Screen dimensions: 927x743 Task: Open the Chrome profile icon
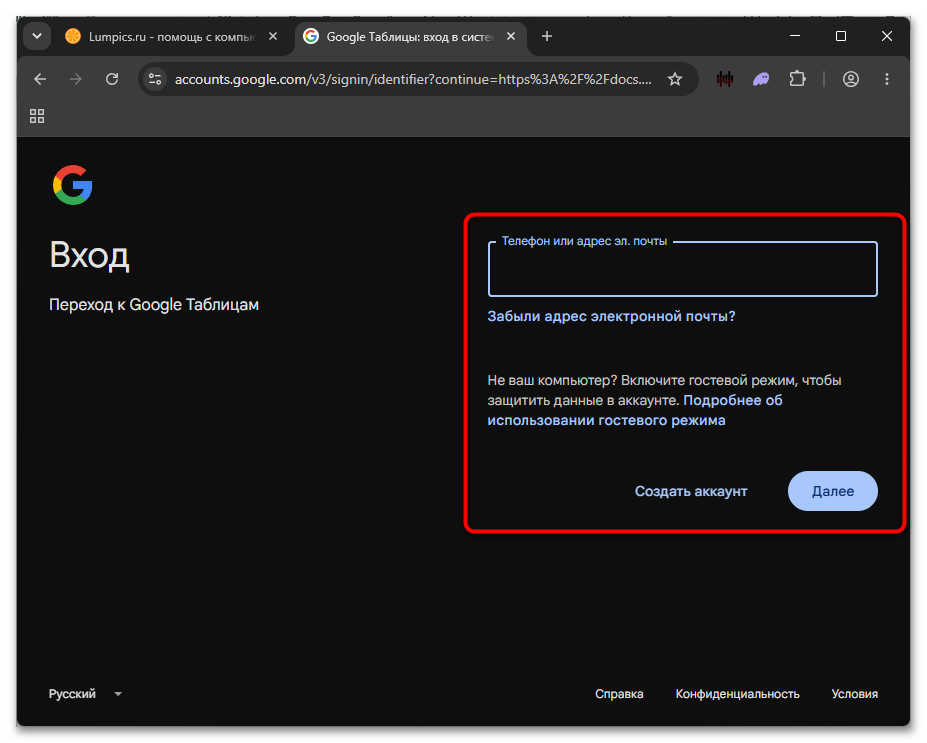851,79
